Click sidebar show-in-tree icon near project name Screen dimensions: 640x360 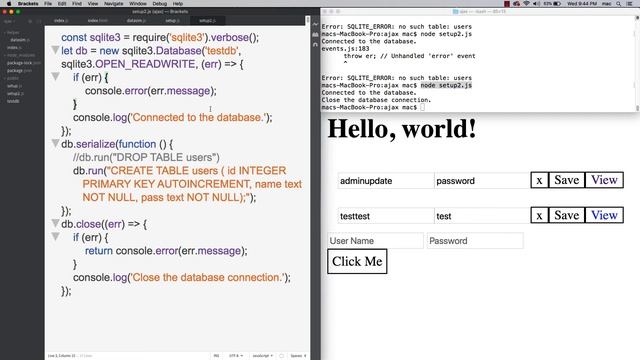[x=30, y=21]
